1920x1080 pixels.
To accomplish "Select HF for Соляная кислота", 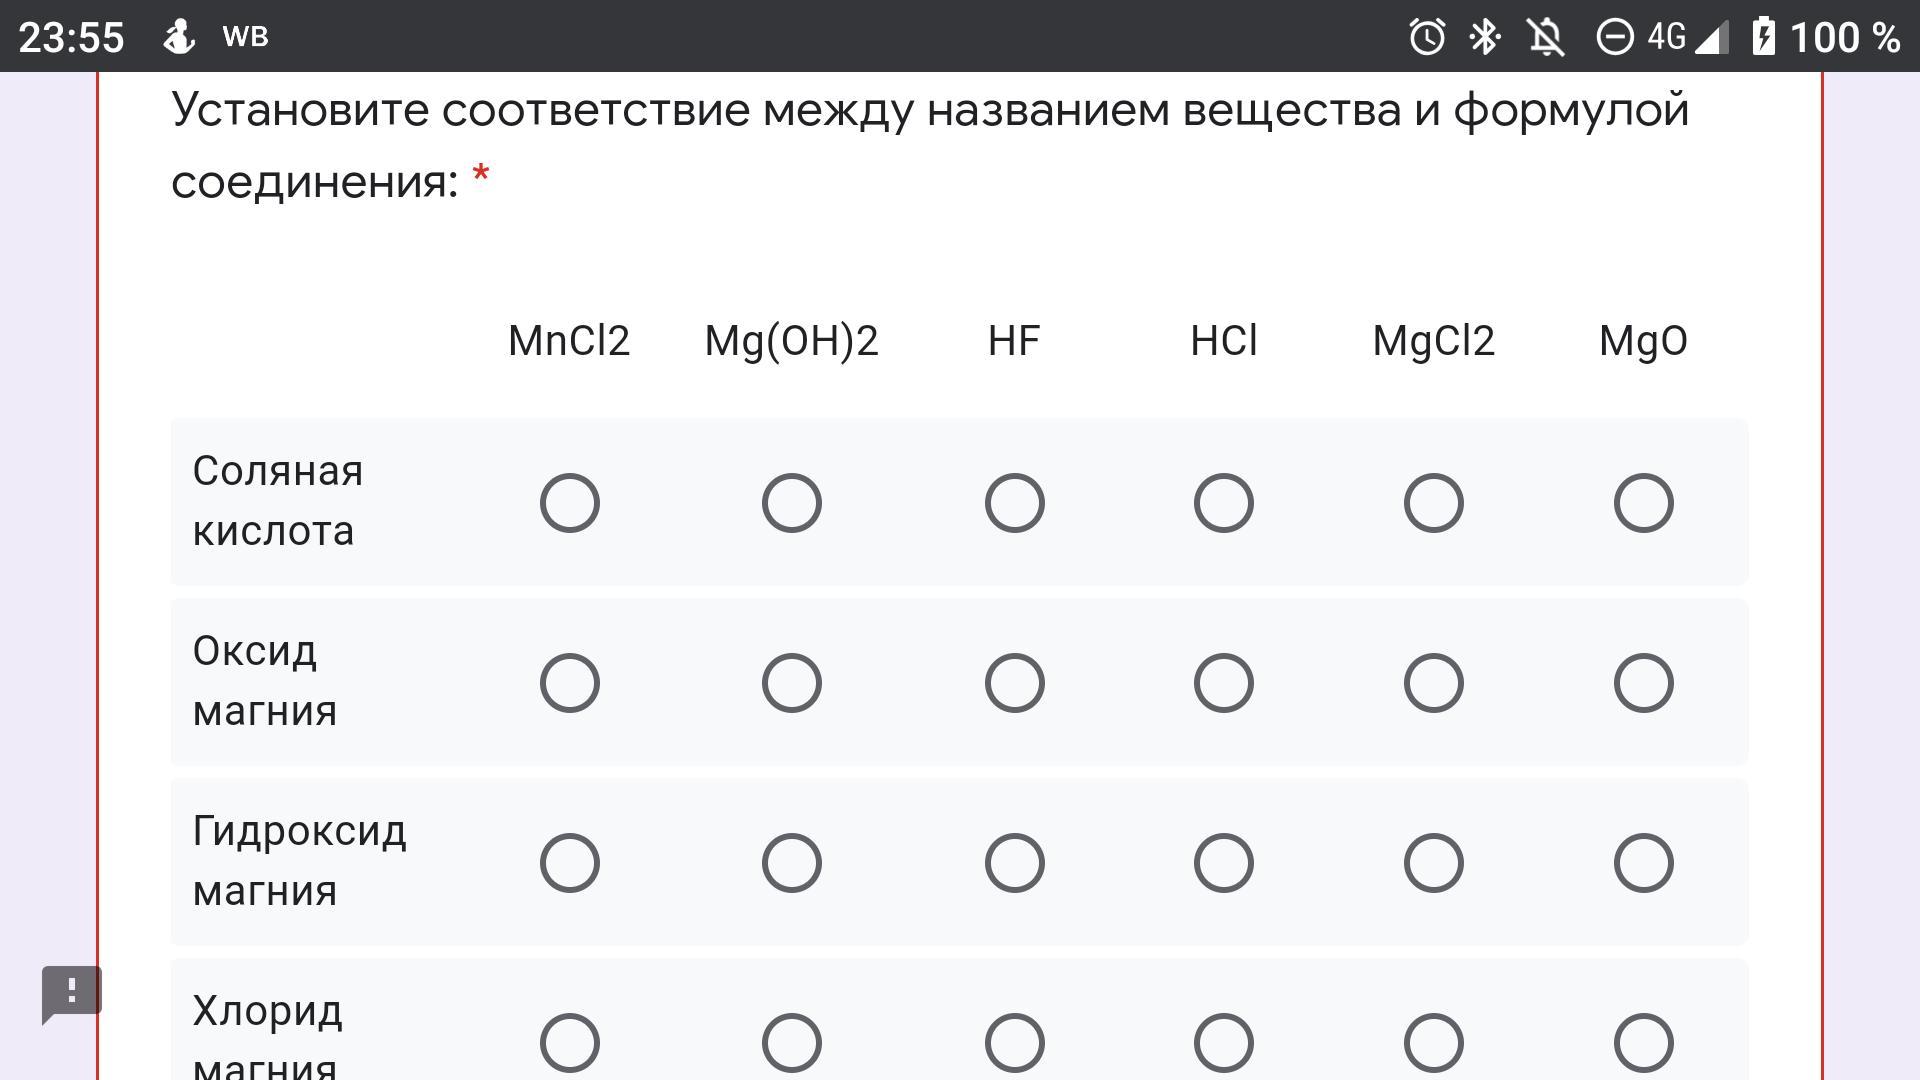I will coord(1015,503).
